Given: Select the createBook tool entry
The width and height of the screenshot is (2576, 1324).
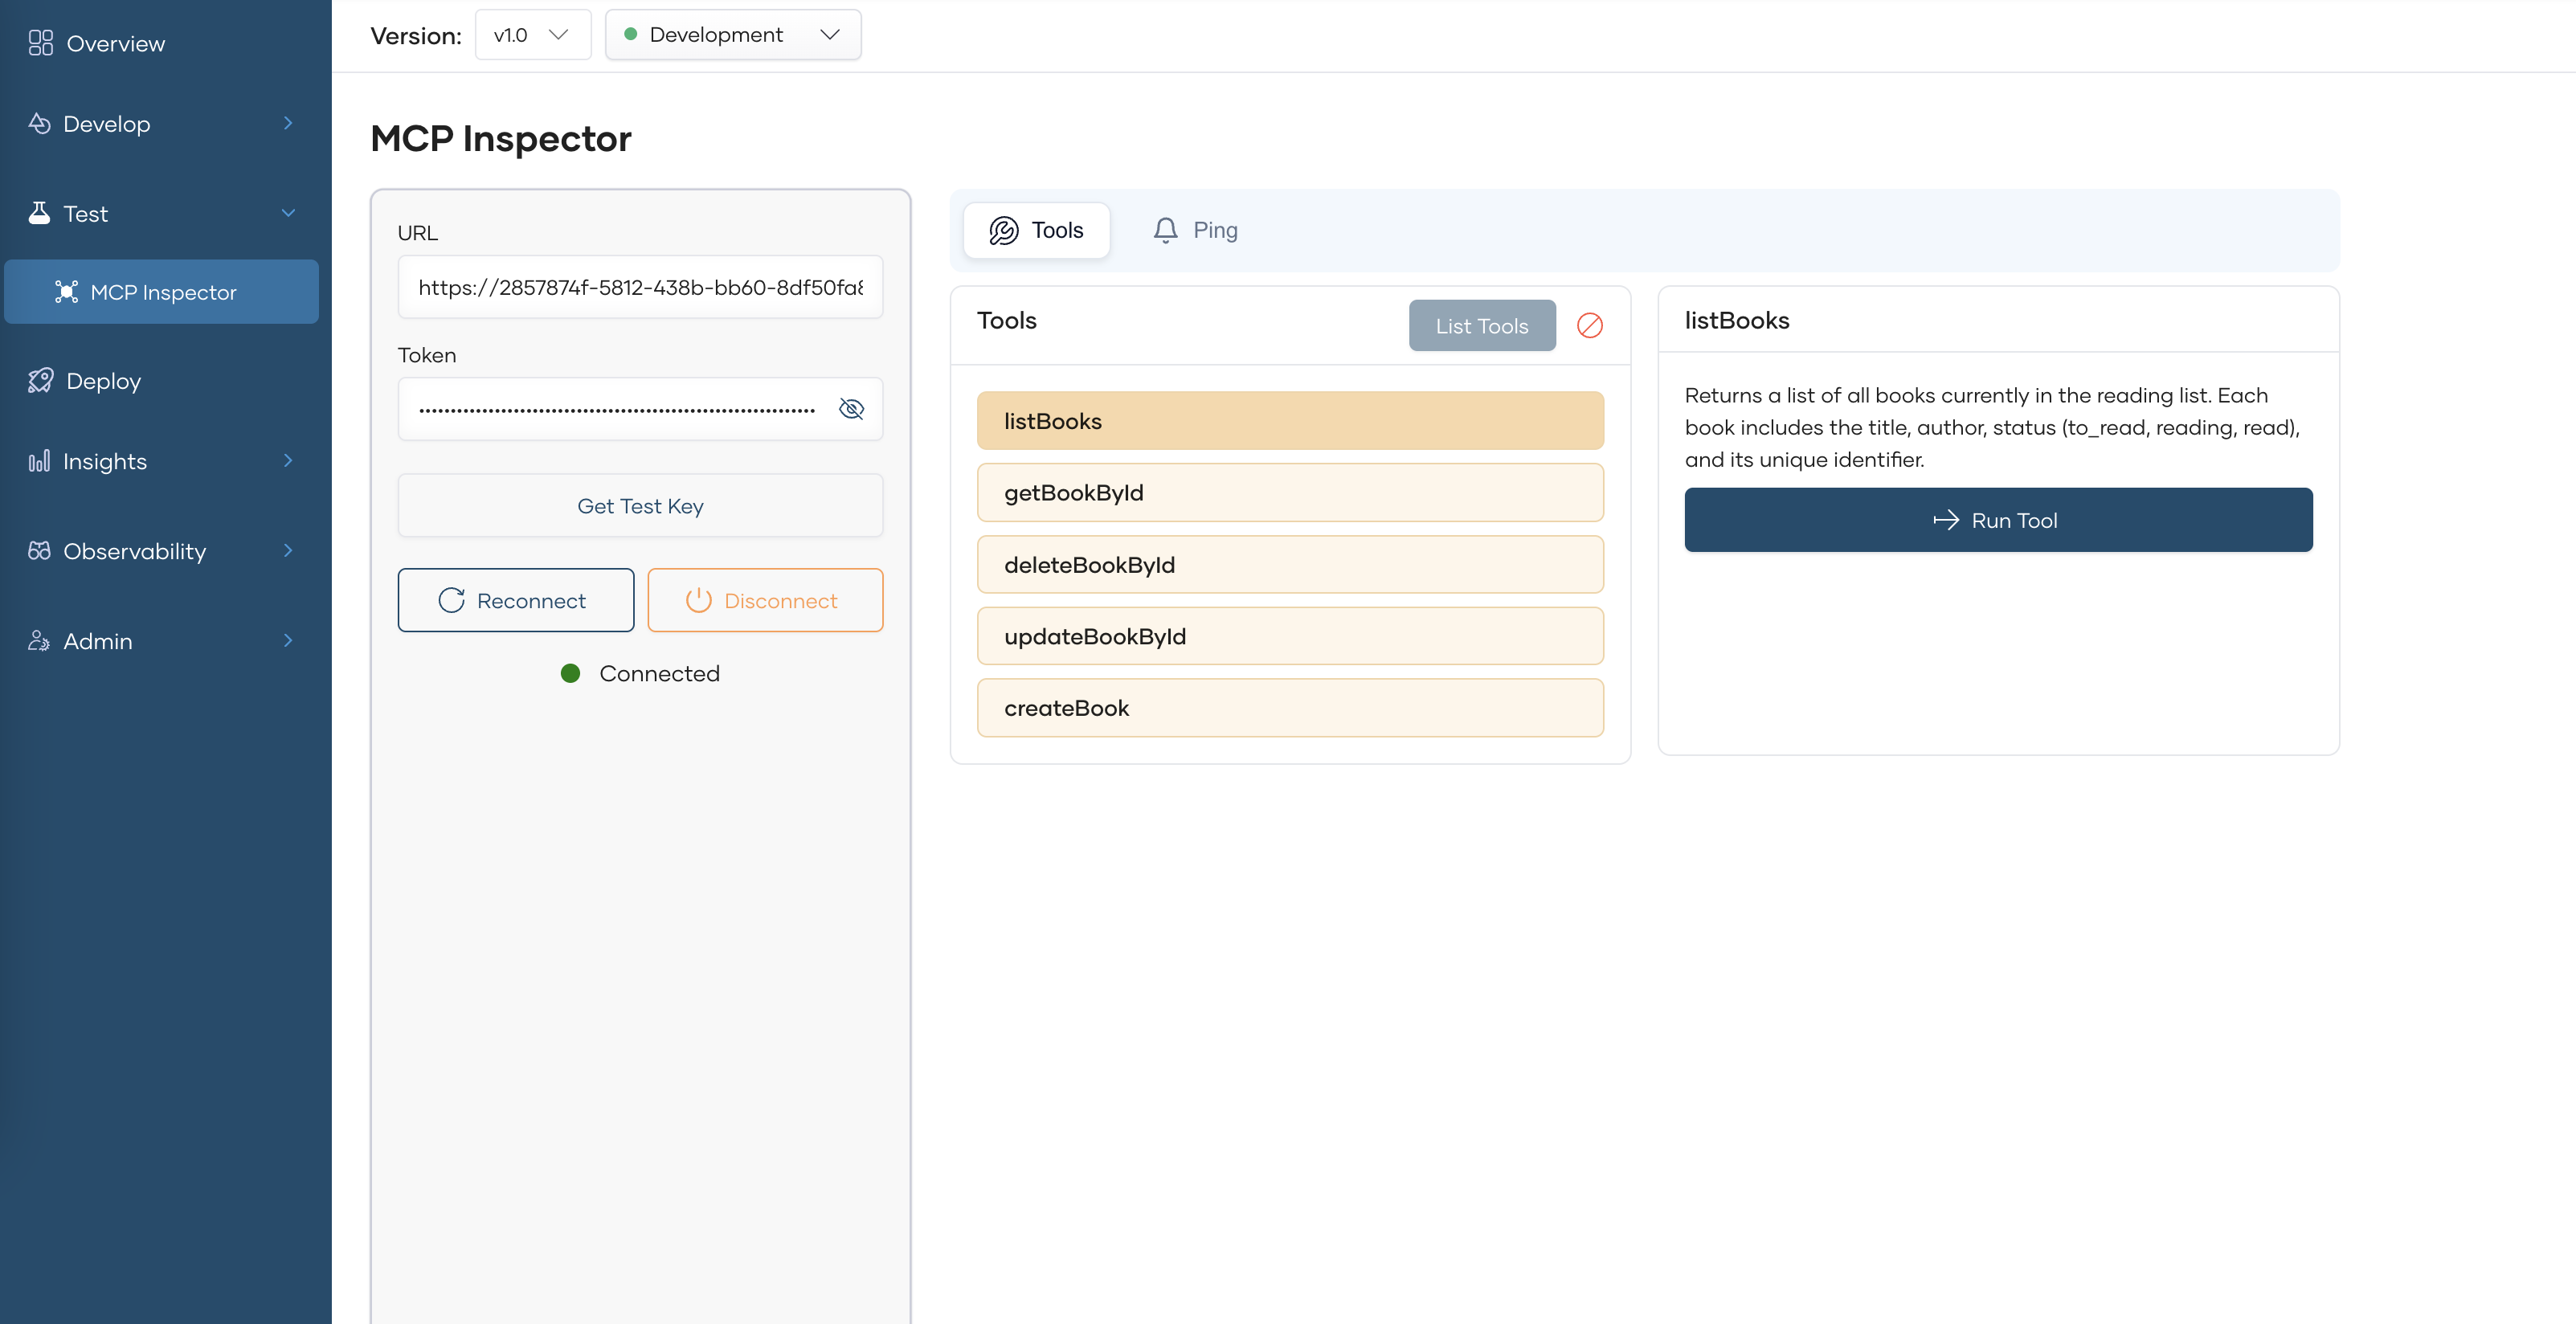Looking at the screenshot, I should (x=1290, y=708).
